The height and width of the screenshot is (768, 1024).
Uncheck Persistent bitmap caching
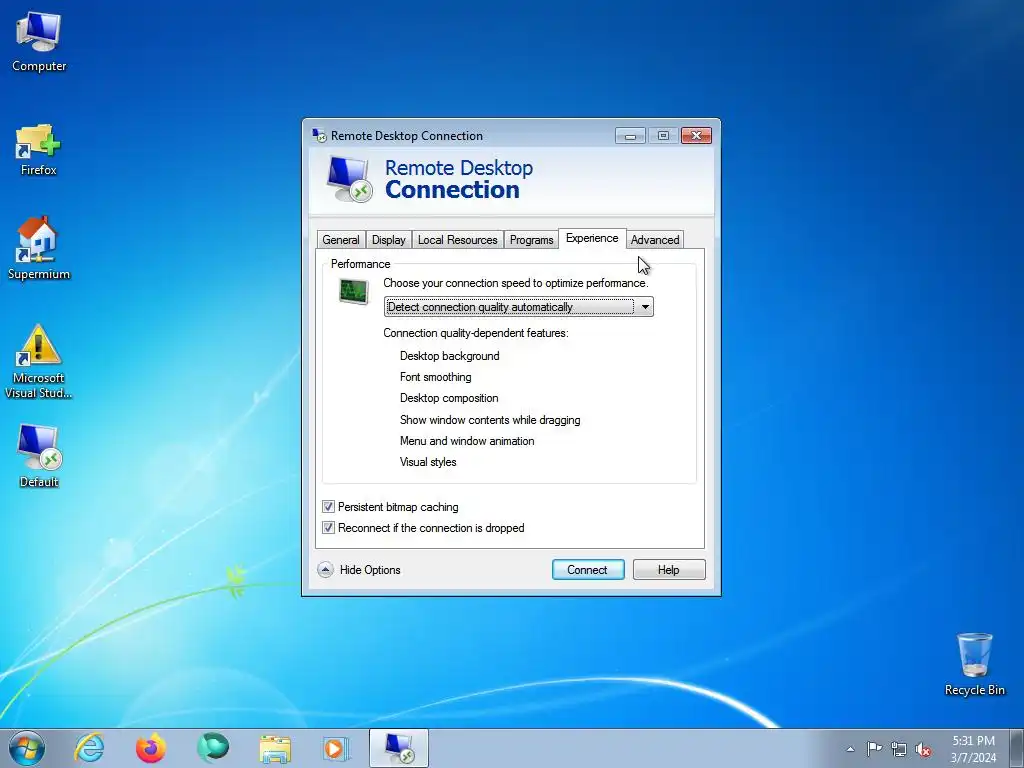tap(328, 507)
